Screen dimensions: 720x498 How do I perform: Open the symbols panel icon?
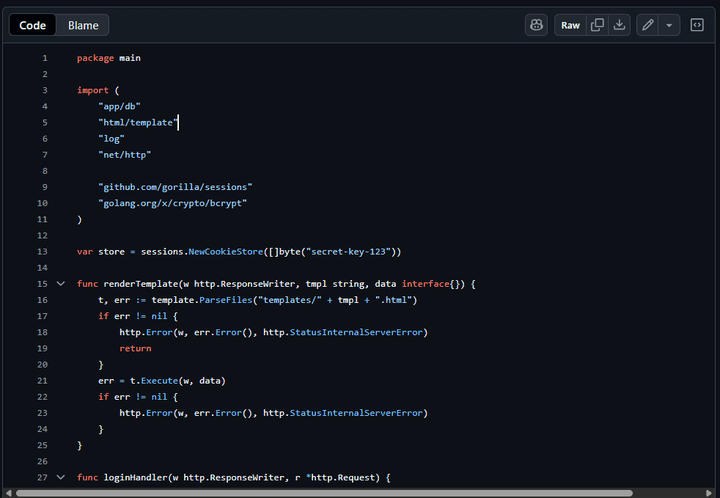click(x=697, y=25)
